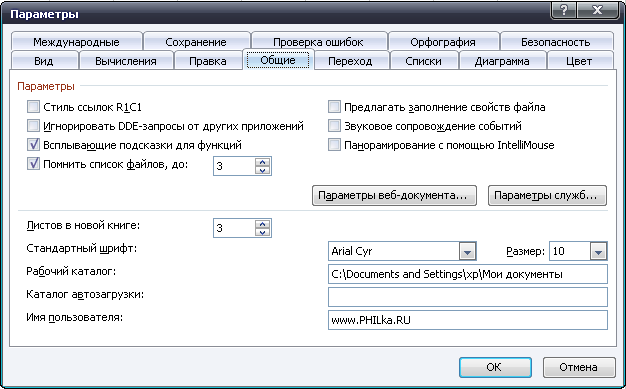The height and width of the screenshot is (389, 626).
Task: Open Параметры веб-документа dialog
Action: [x=394, y=195]
